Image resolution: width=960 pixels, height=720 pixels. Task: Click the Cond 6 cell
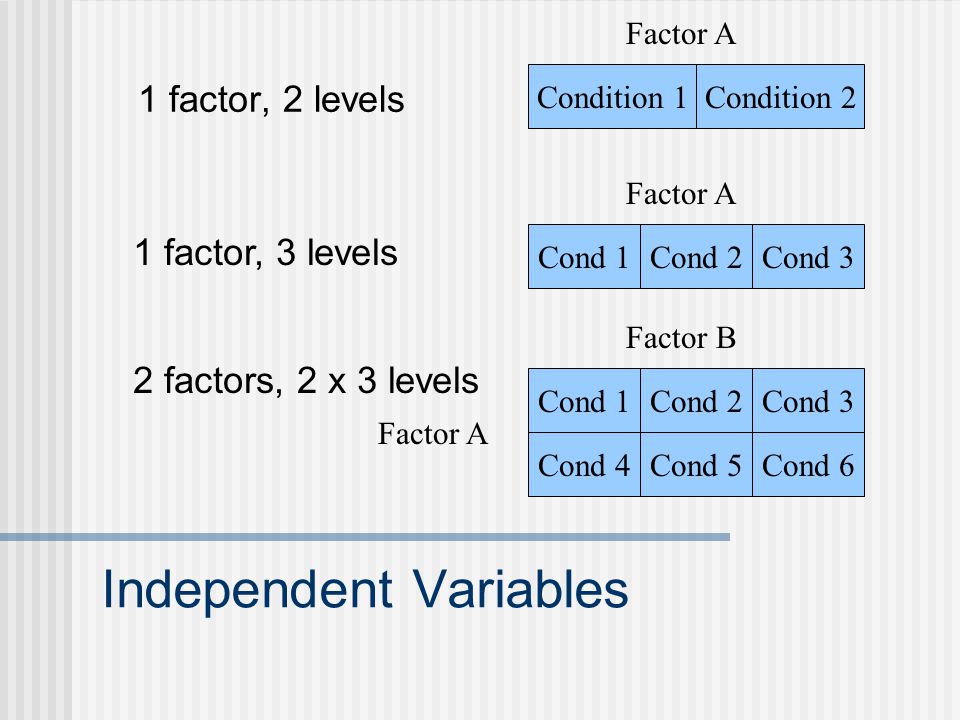809,465
